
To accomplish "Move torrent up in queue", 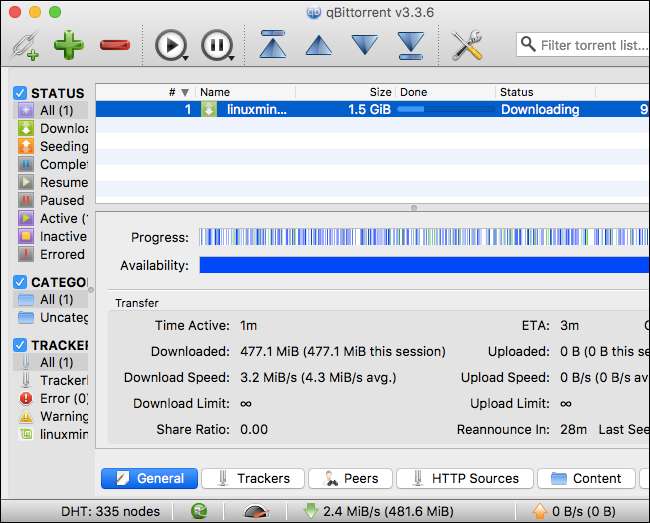I will point(318,45).
